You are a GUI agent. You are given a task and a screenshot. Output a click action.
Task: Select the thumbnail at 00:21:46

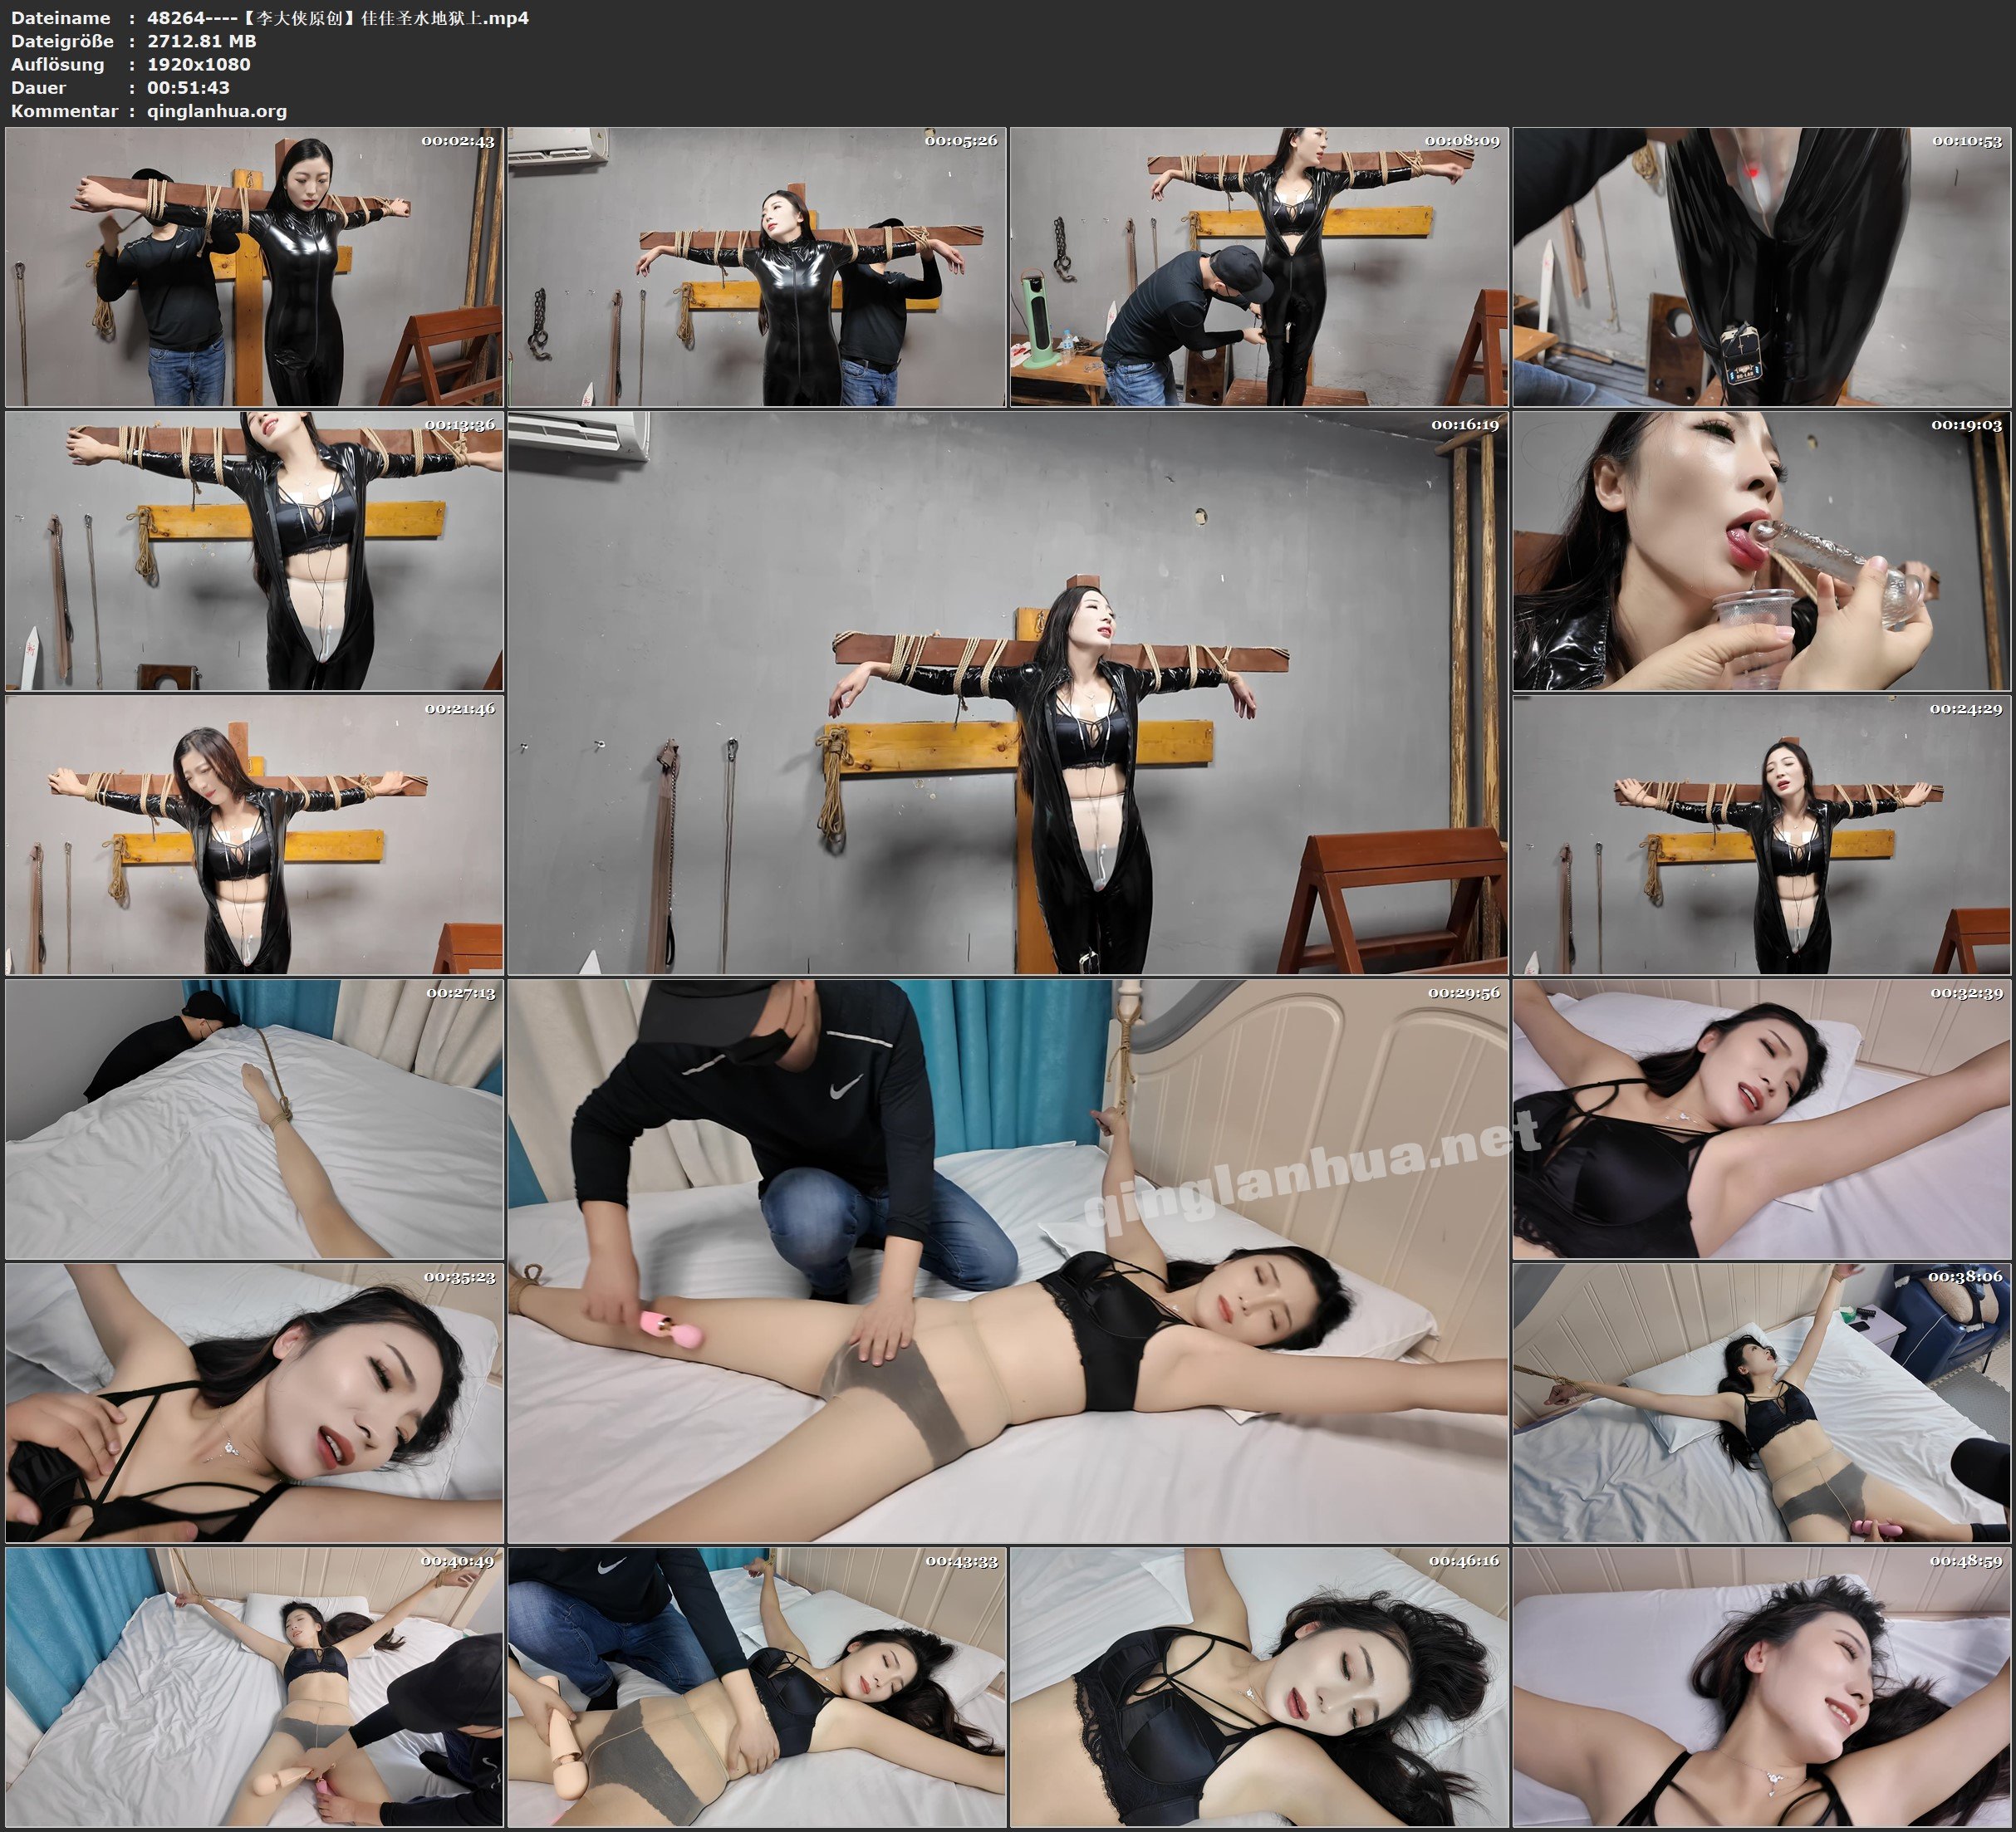pos(254,835)
